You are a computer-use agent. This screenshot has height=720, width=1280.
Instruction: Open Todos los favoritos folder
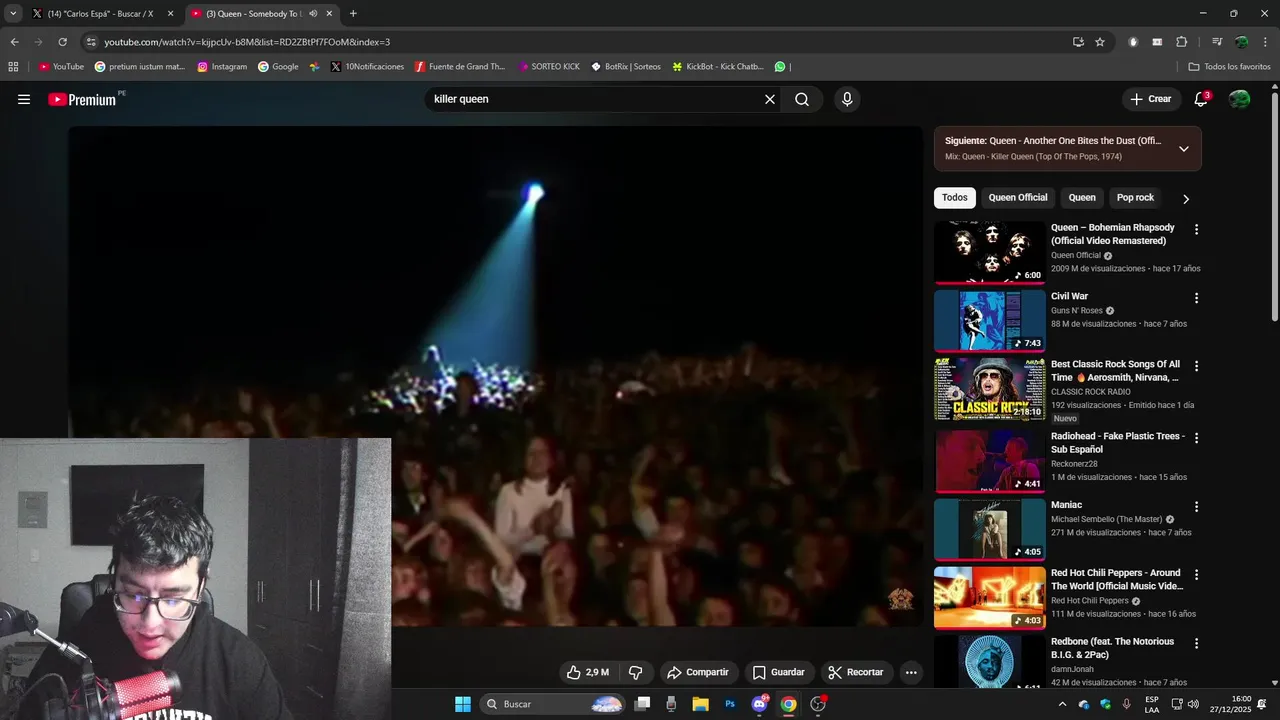tap(1229, 67)
